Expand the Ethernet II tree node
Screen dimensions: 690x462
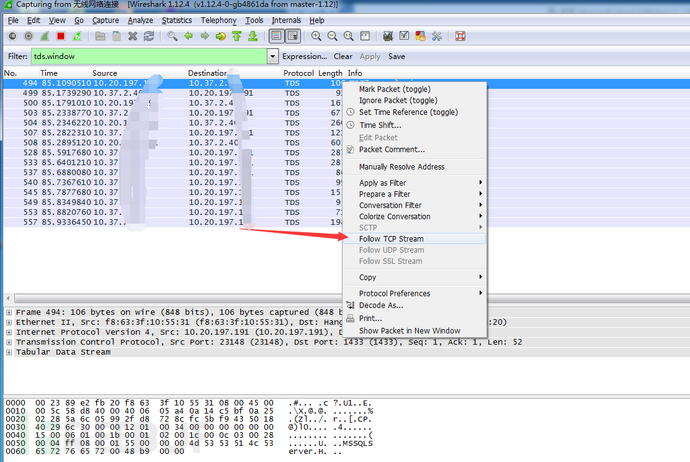(x=9, y=322)
